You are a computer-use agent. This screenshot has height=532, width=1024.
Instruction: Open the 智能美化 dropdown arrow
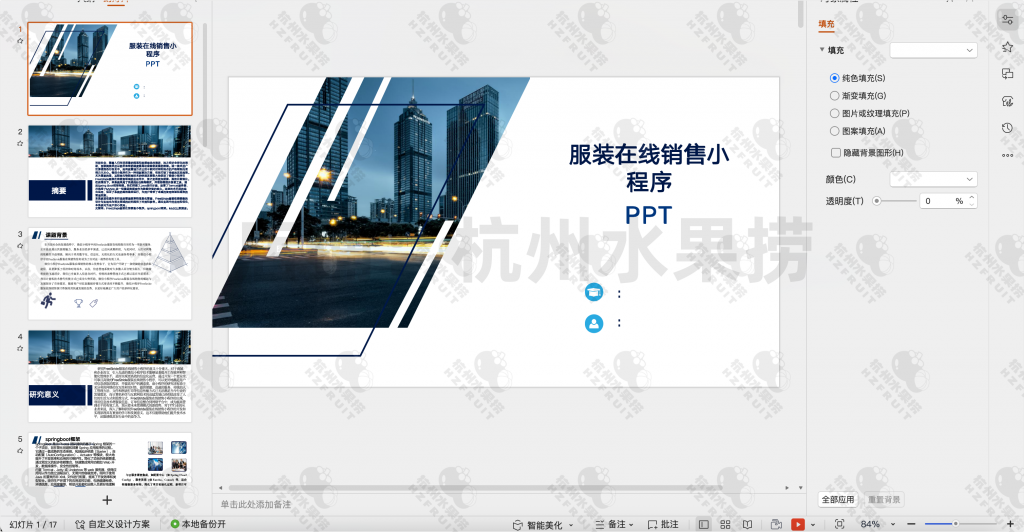click(571, 525)
